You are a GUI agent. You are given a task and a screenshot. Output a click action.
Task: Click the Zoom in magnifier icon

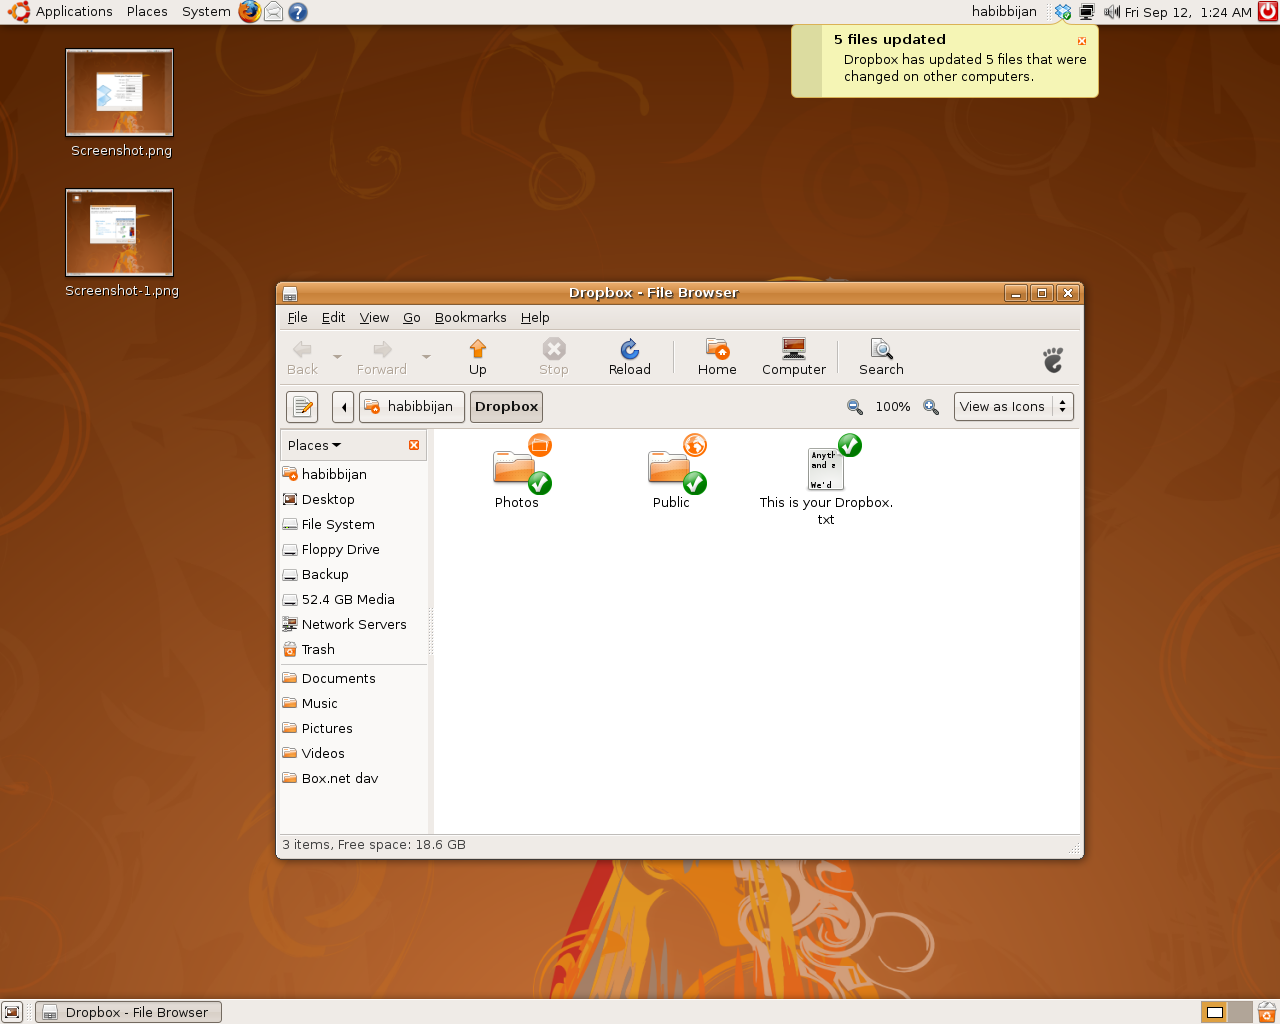[931, 407]
